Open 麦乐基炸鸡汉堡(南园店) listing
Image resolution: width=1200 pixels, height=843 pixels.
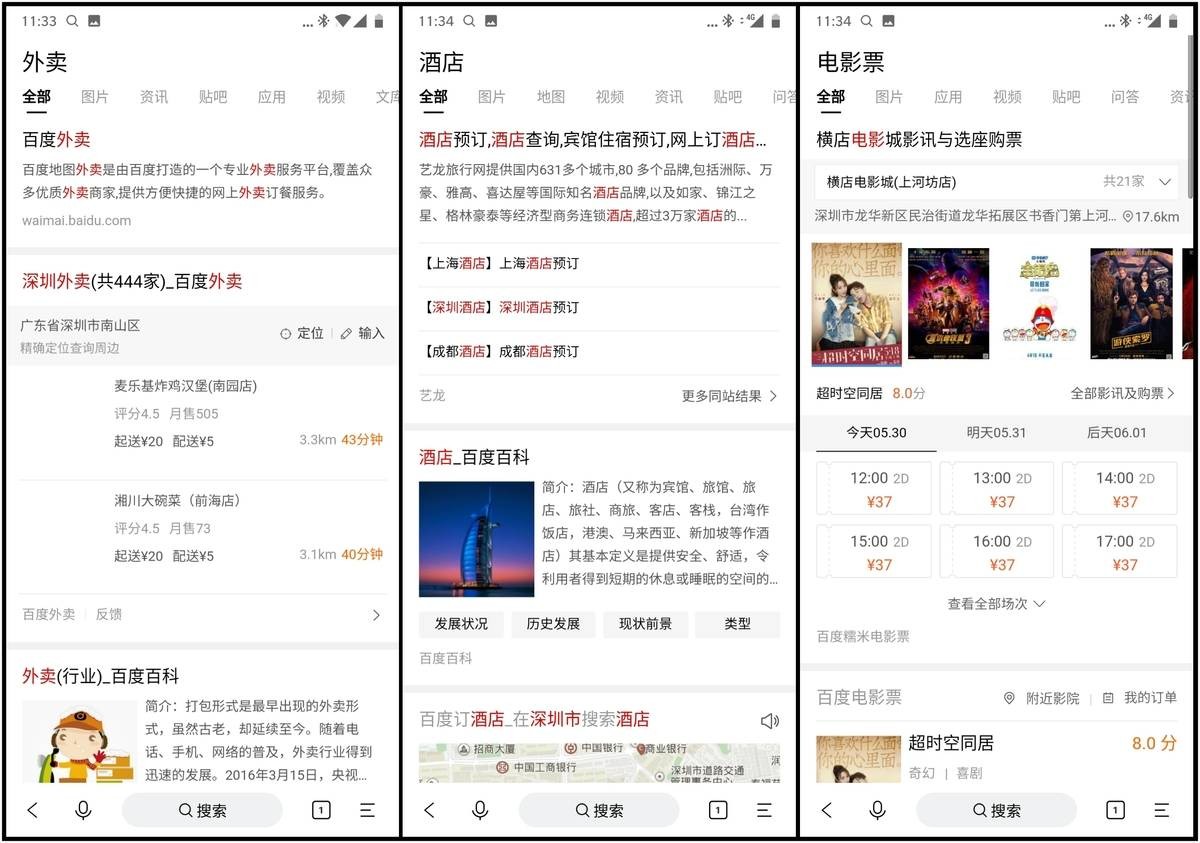point(203,413)
